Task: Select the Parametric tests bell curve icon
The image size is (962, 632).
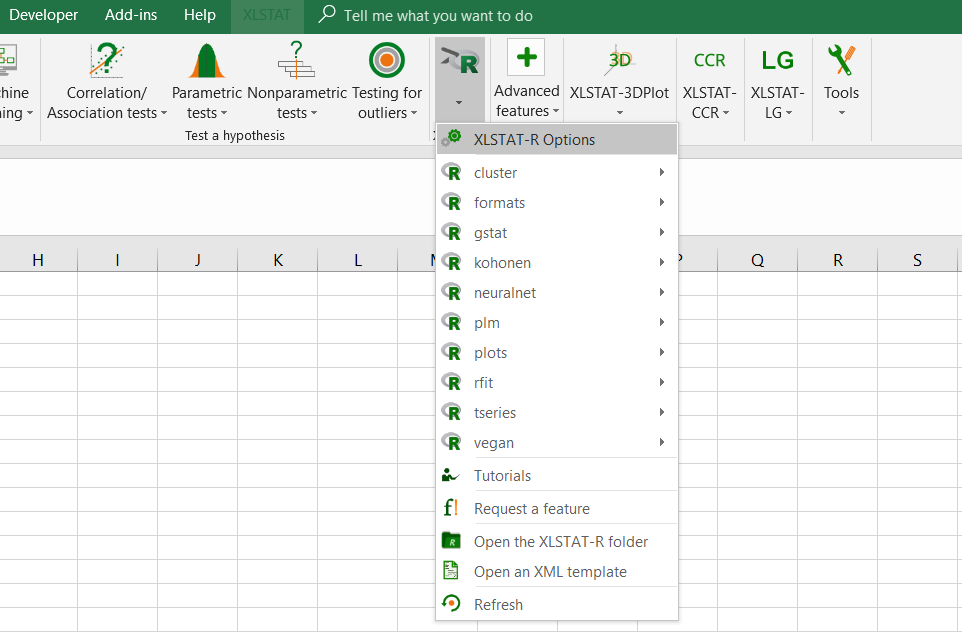Action: click(207, 61)
